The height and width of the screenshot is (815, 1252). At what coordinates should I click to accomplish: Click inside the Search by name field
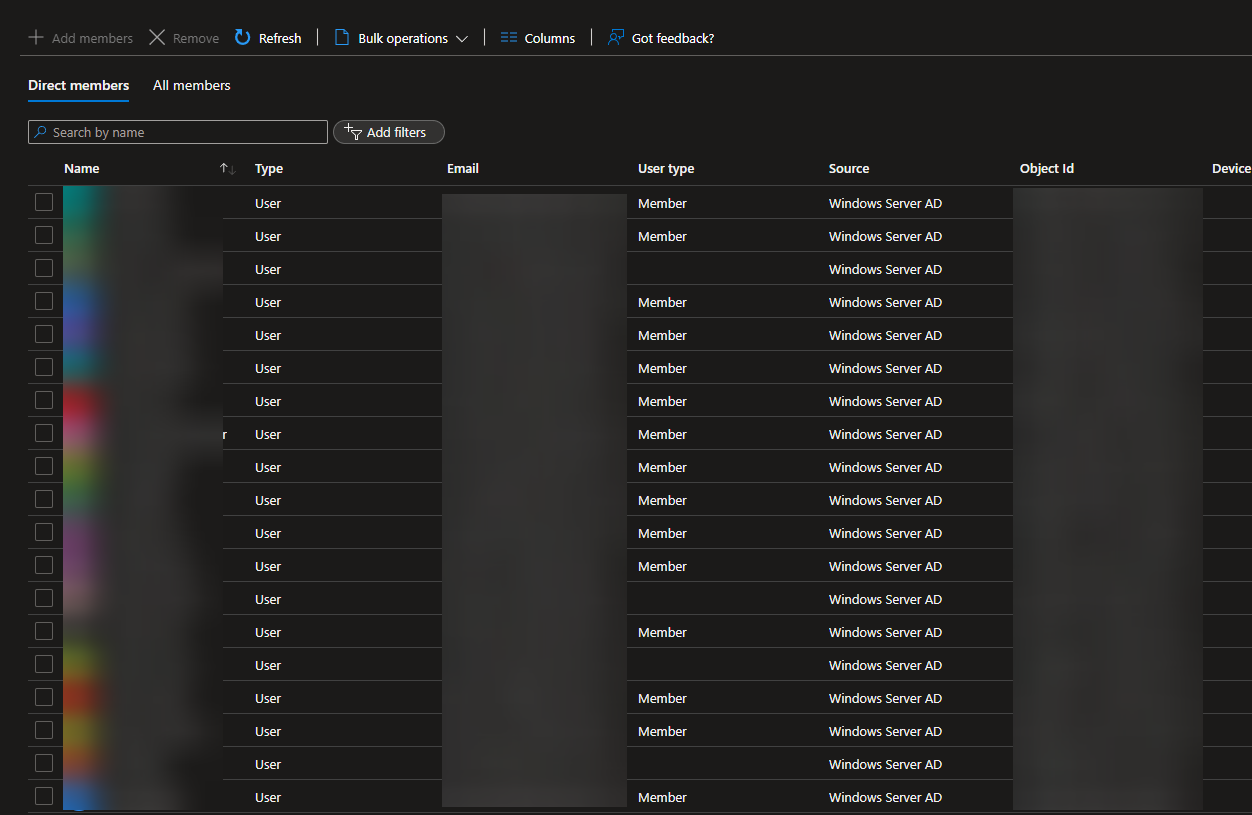(177, 131)
